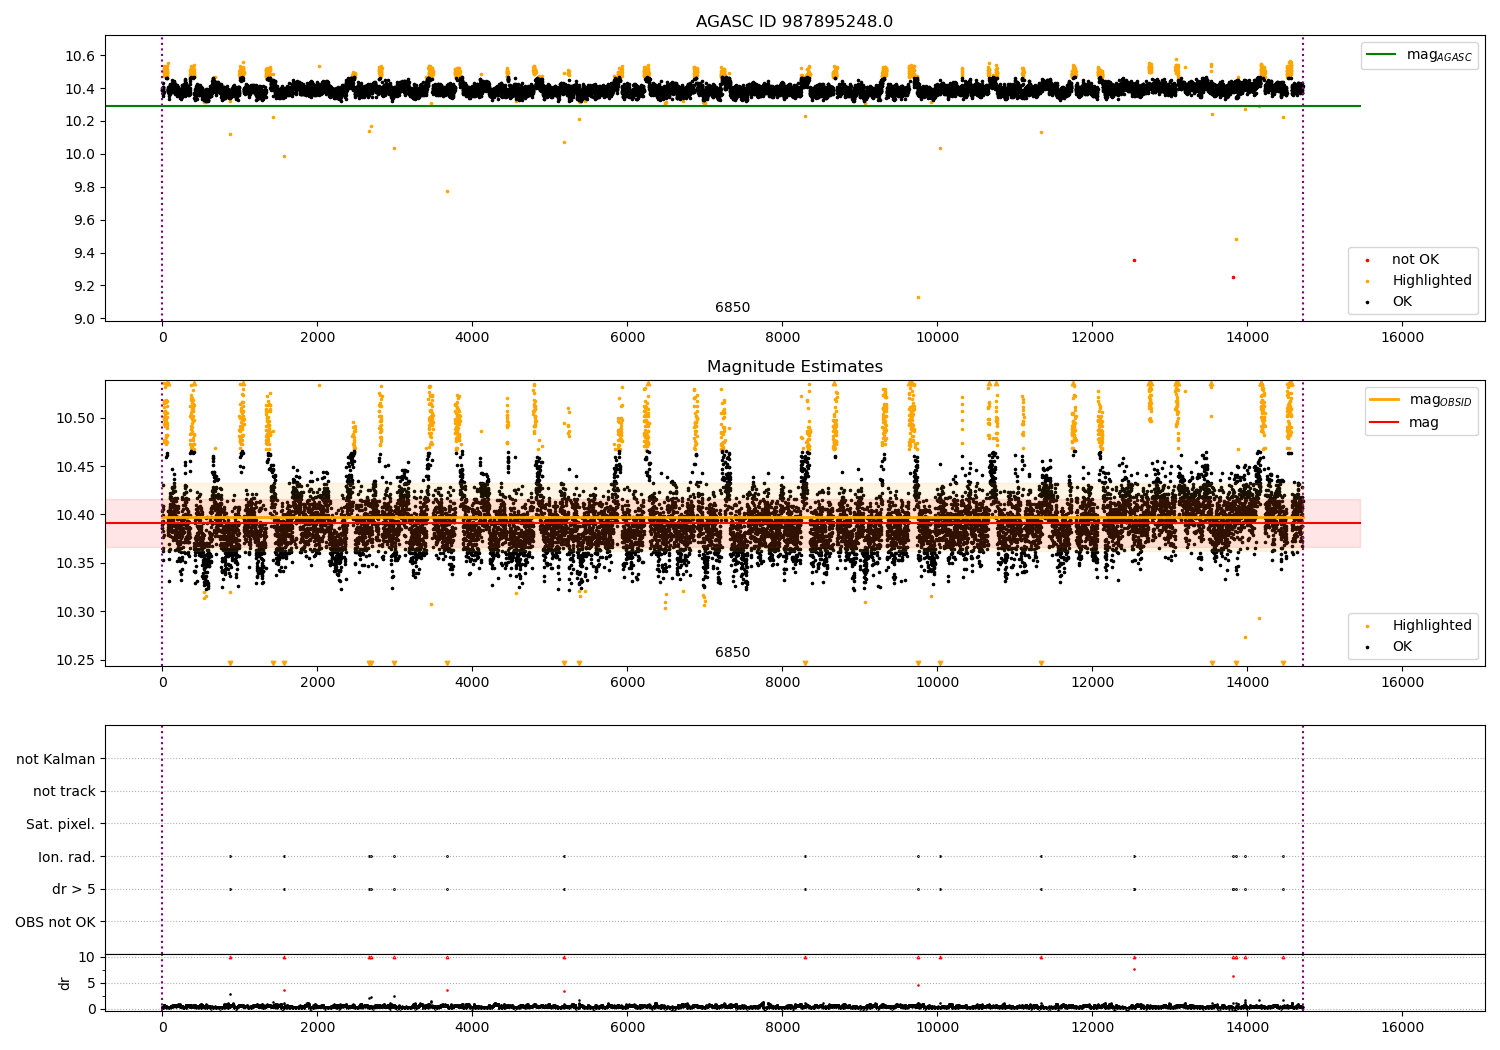Click 'Highlighted' legend entry in top plot

tap(1431, 281)
